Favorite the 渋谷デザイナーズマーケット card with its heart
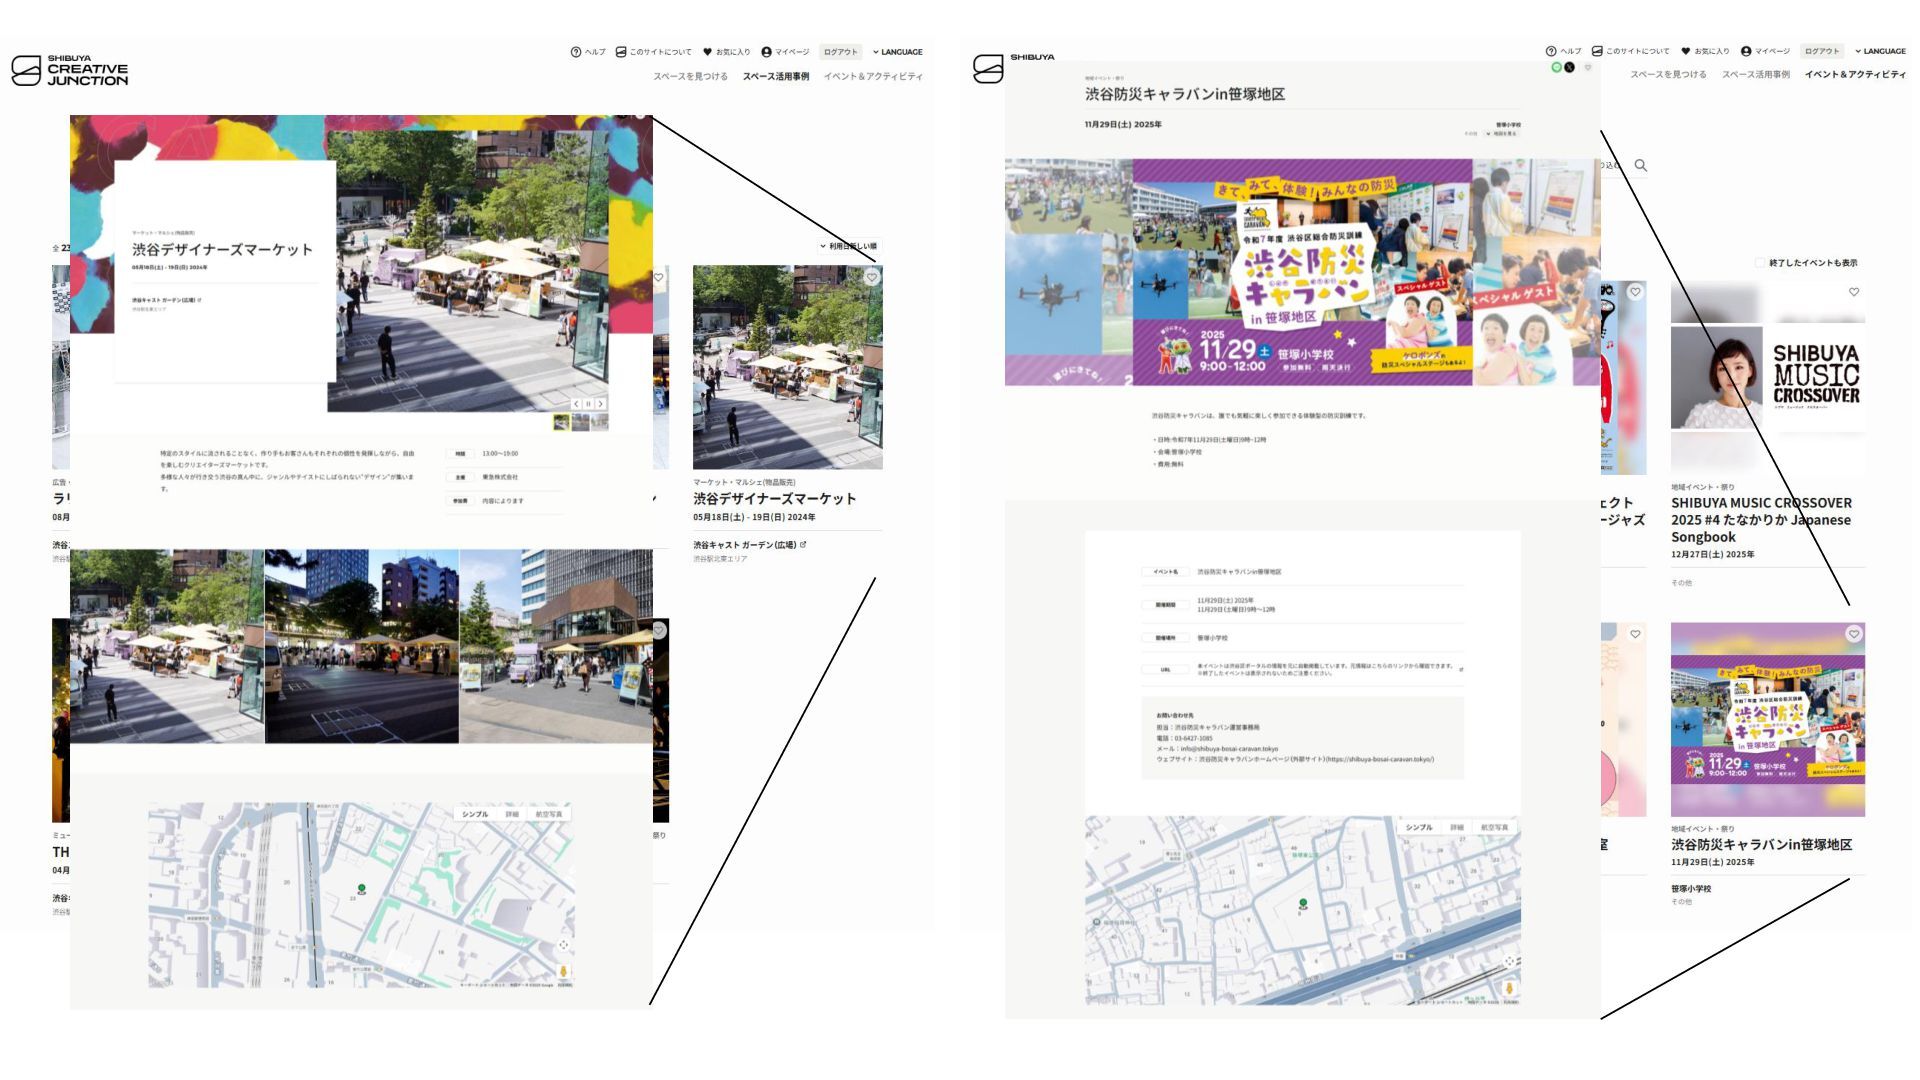The height and width of the screenshot is (1080, 1920). pyautogui.click(x=872, y=277)
